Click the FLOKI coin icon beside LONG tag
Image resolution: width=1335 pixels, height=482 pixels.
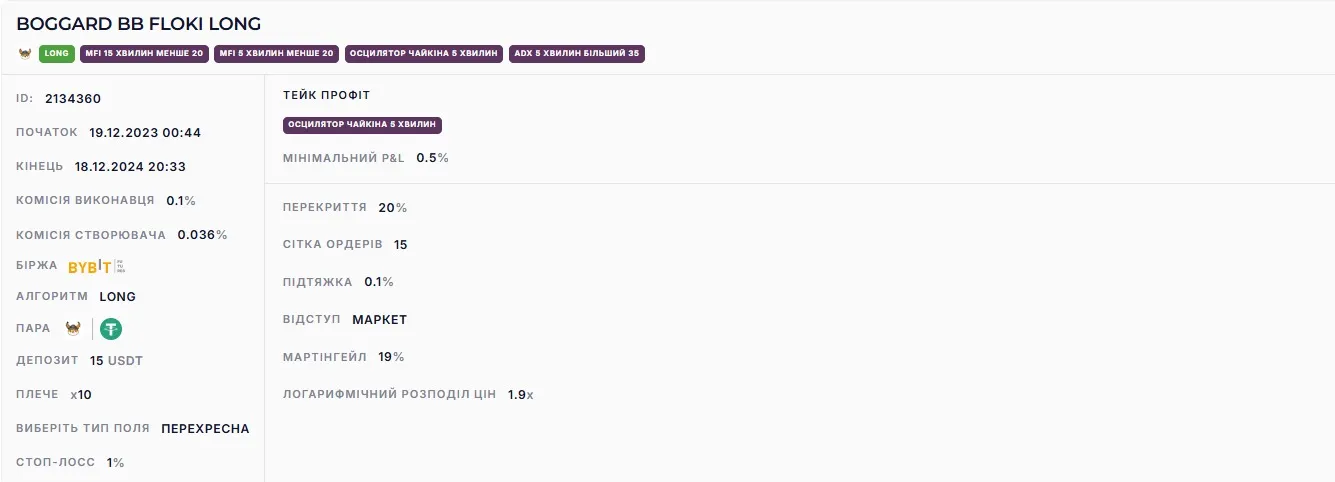point(25,54)
